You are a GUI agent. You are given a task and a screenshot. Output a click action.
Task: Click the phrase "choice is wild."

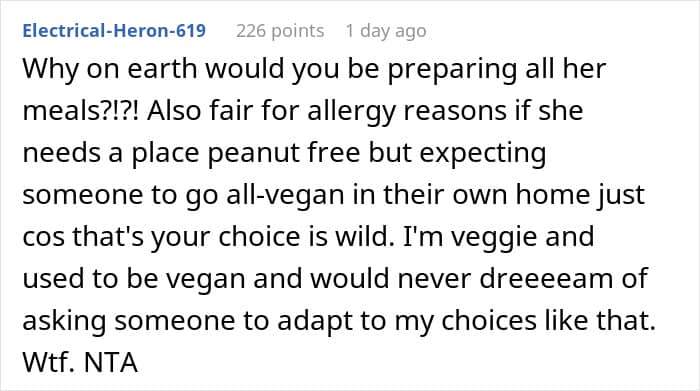tap(307, 236)
